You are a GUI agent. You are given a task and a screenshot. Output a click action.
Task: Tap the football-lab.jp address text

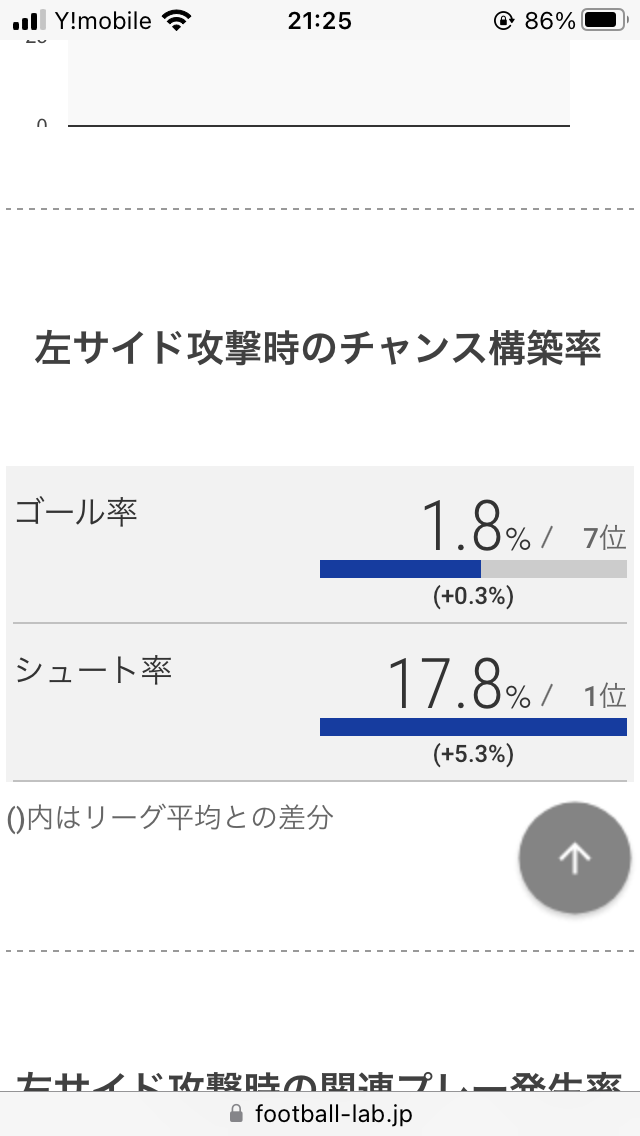[333, 1113]
